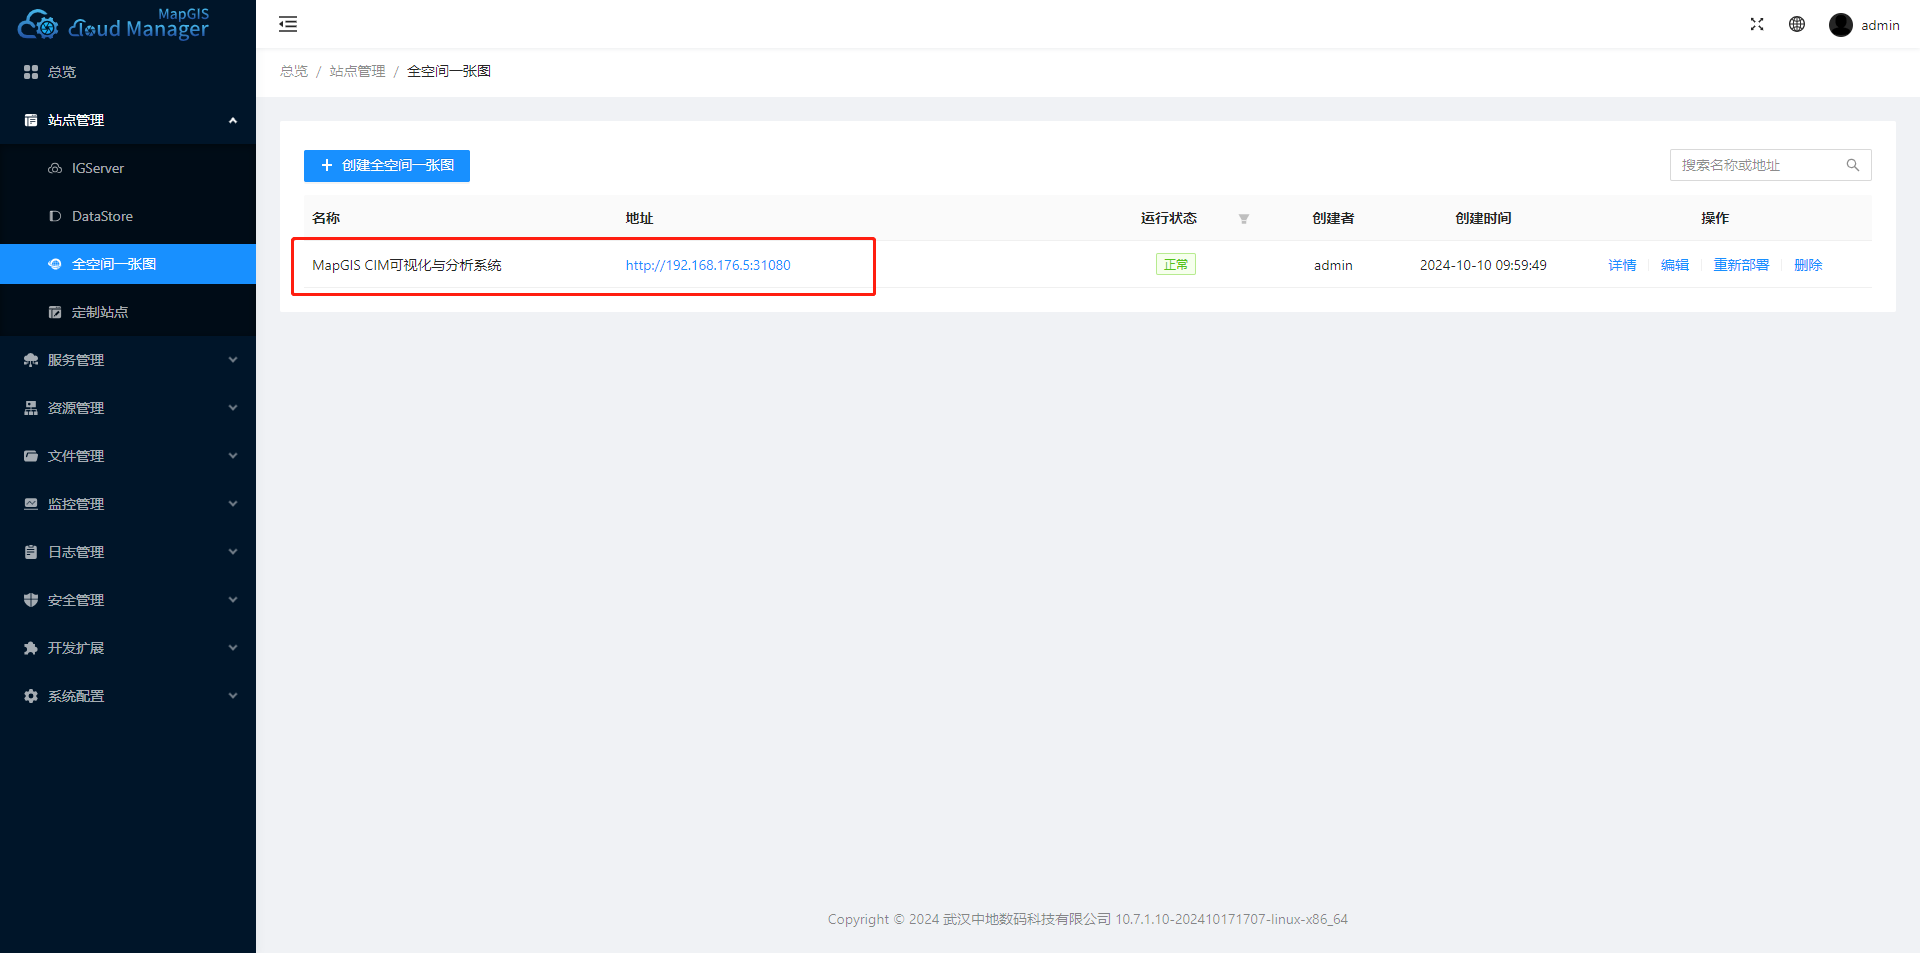Expand the 系统配置 menu arrow

[233, 696]
